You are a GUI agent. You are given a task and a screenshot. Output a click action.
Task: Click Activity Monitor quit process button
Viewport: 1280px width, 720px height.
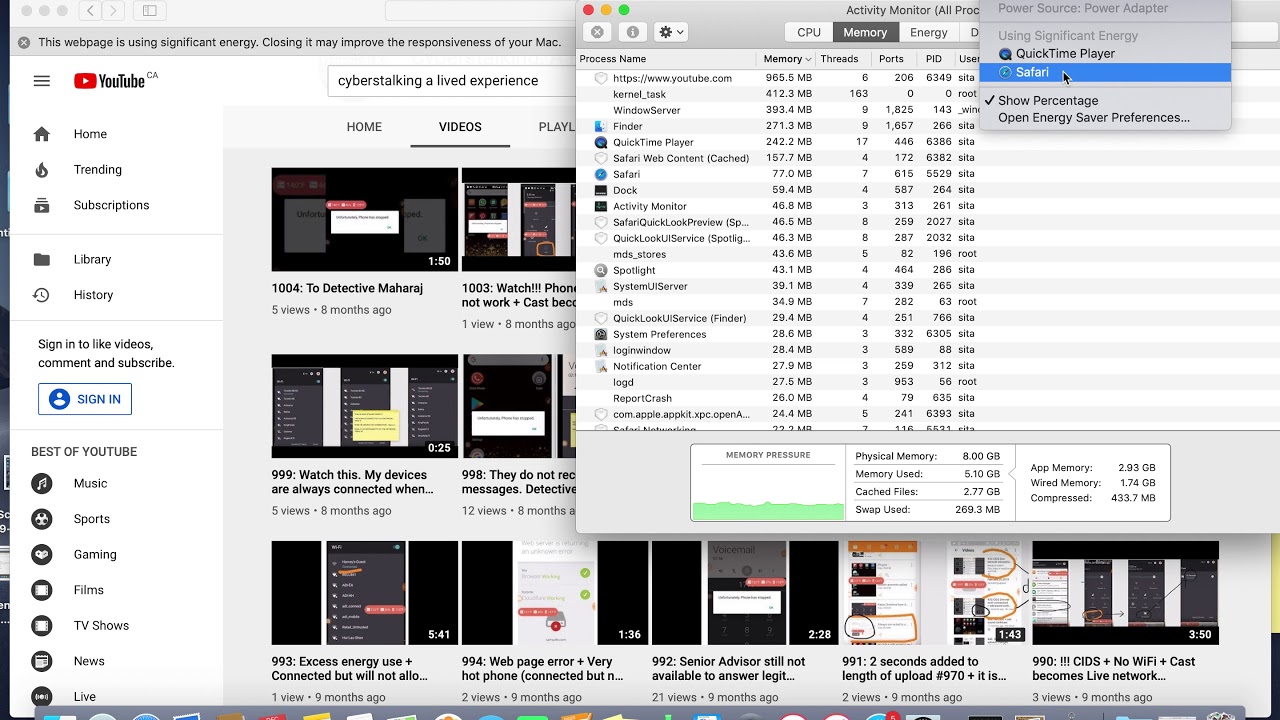tap(597, 32)
